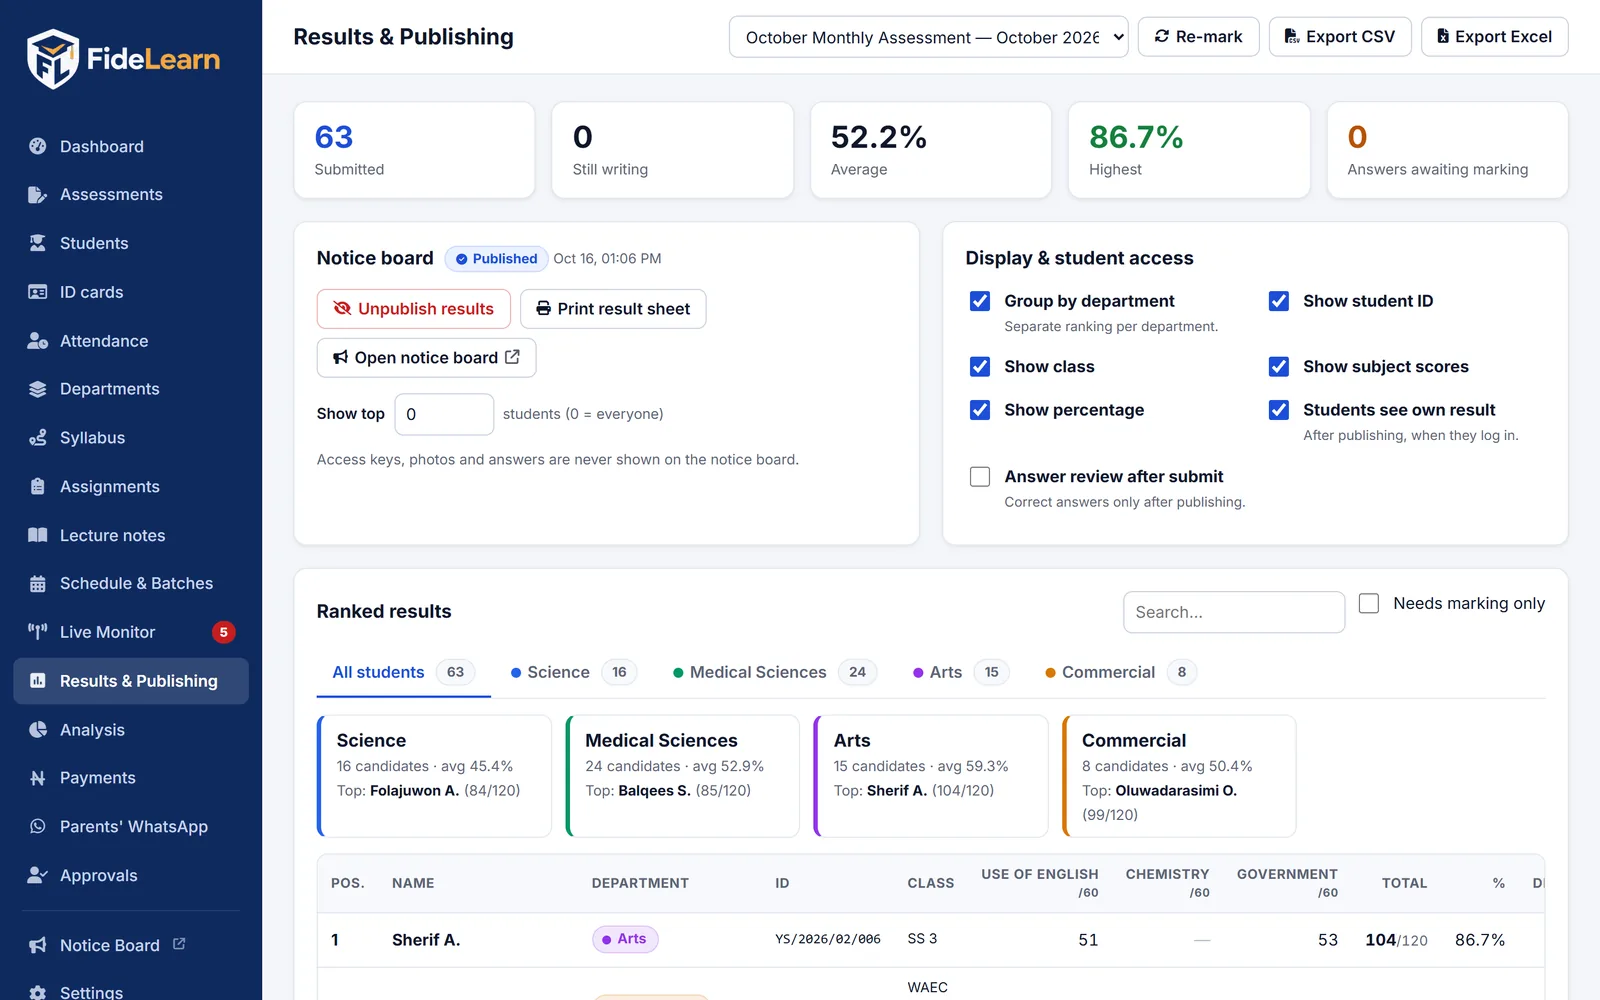Switch to Science tab
Image resolution: width=1600 pixels, height=1000 pixels.
(x=574, y=672)
